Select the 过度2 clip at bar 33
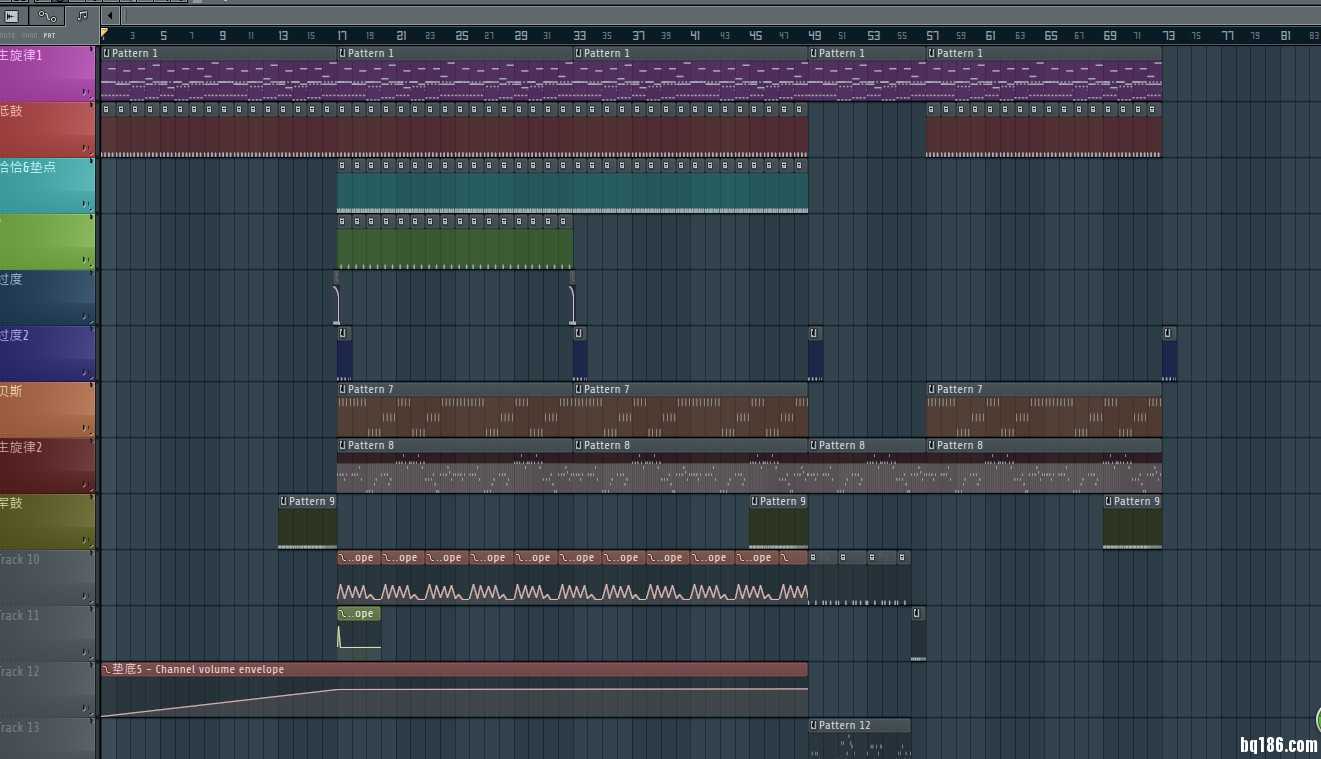 [x=580, y=353]
